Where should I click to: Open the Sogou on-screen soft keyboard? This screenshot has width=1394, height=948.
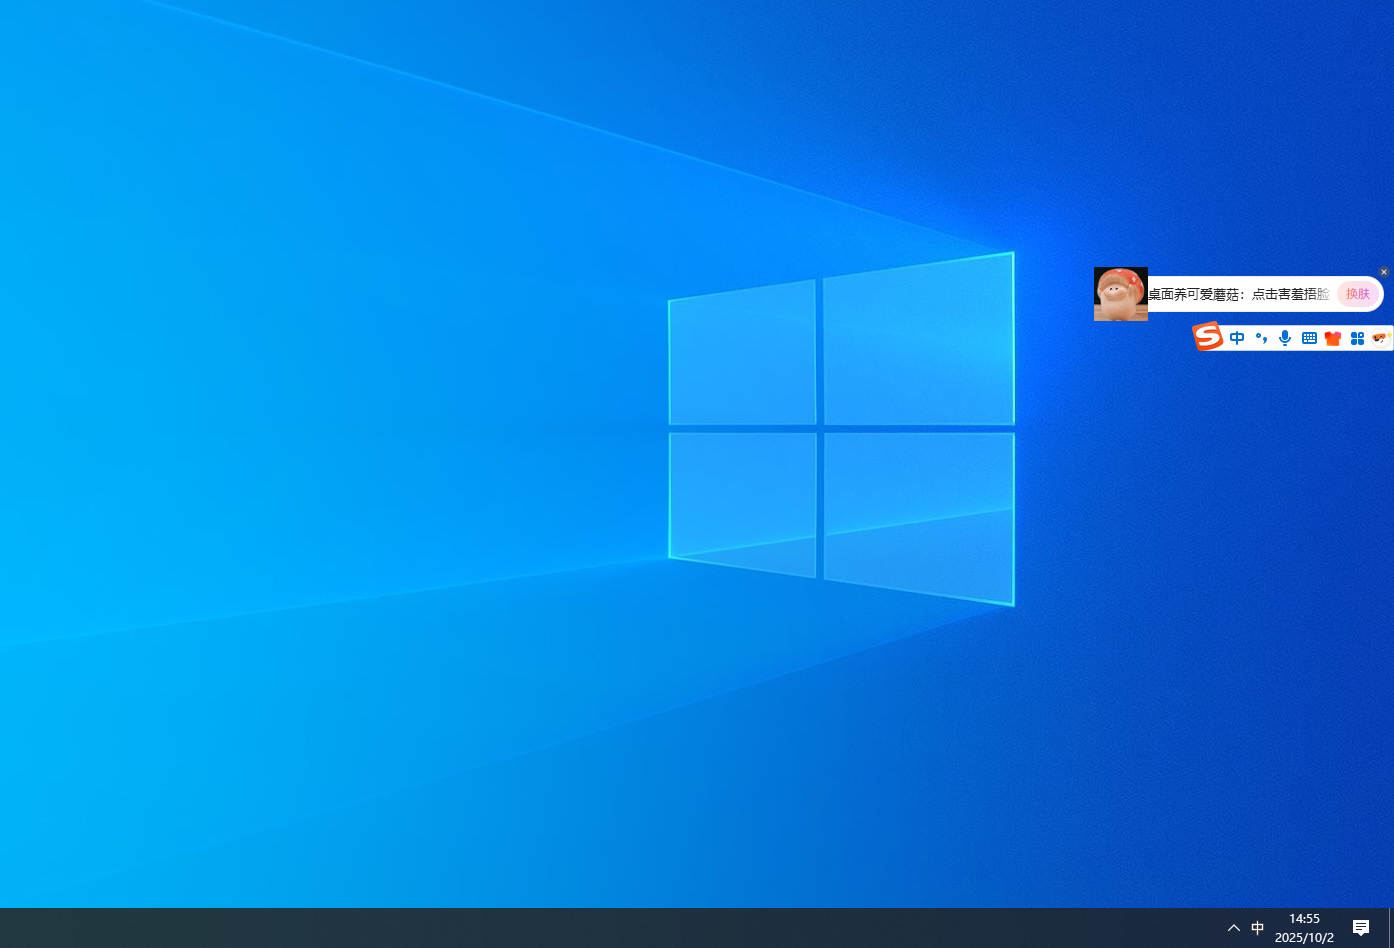point(1309,338)
